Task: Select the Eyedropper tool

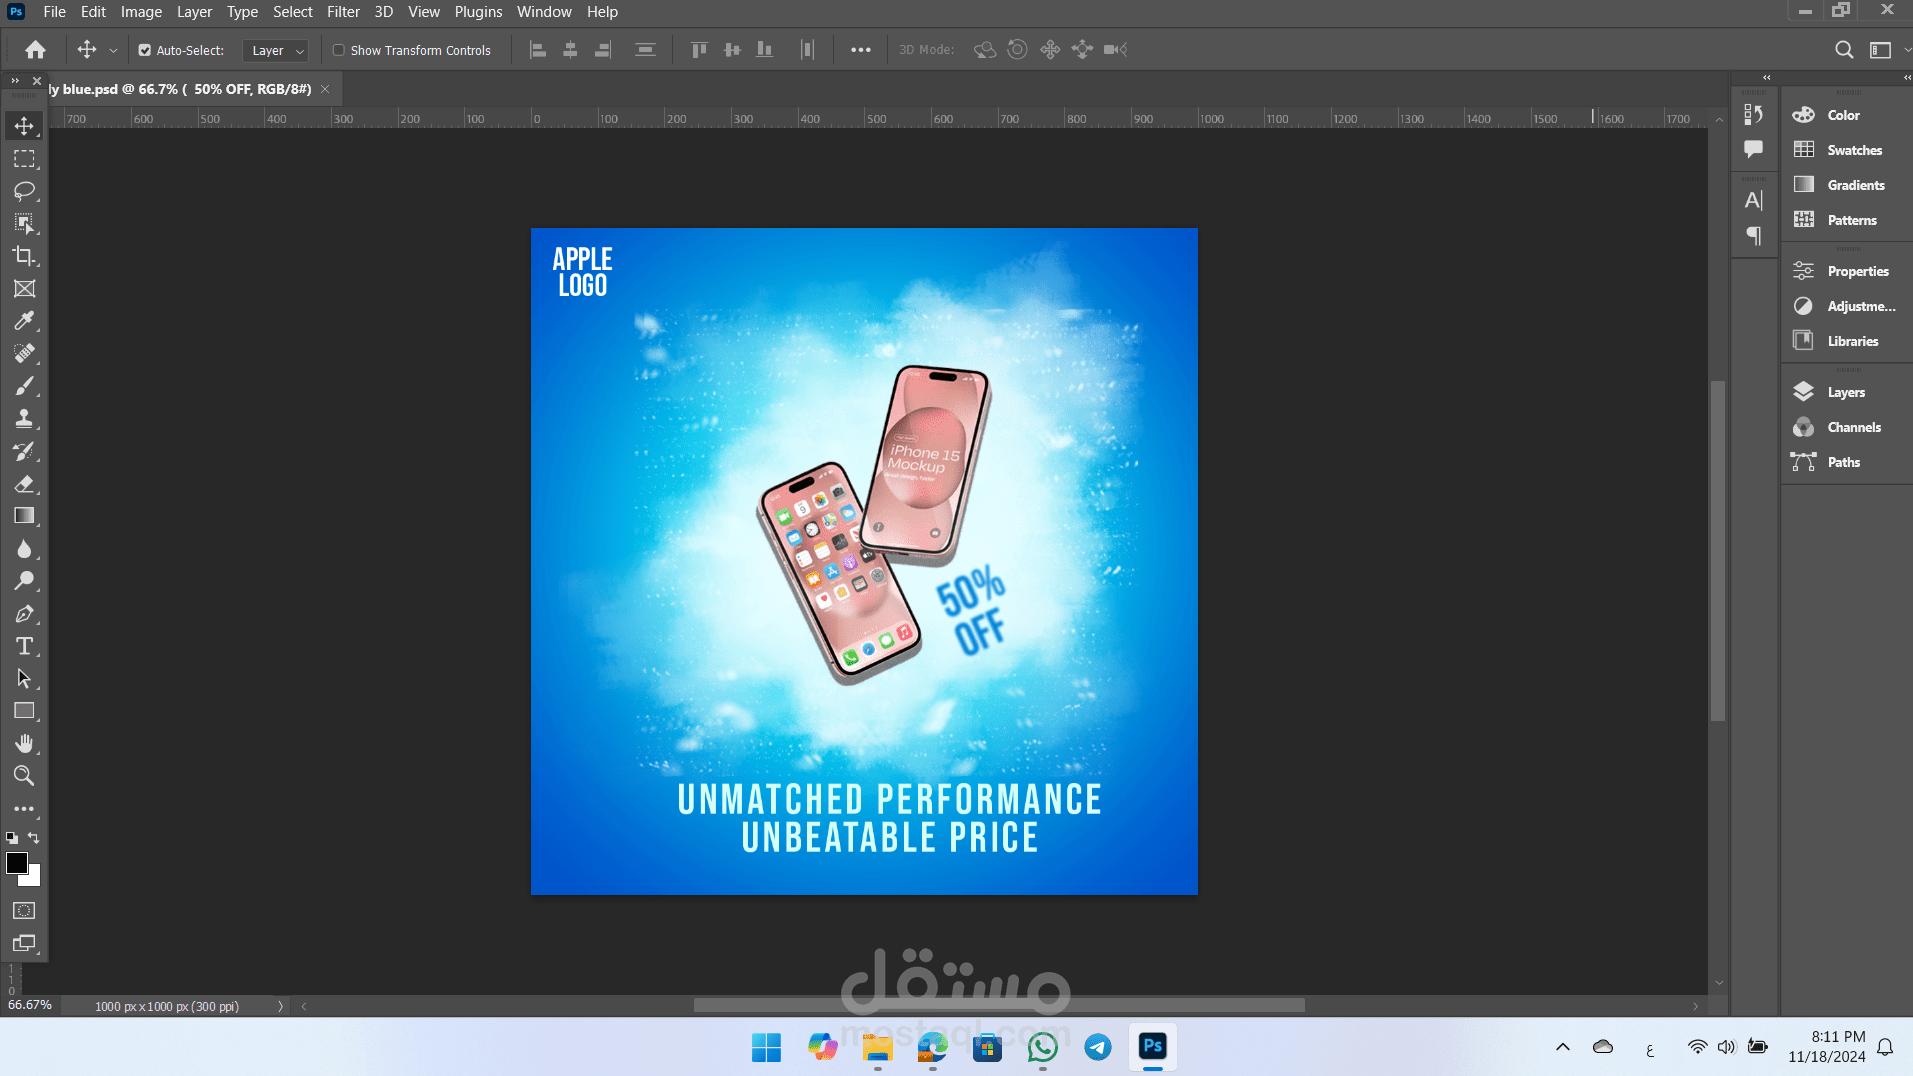Action: (24, 321)
